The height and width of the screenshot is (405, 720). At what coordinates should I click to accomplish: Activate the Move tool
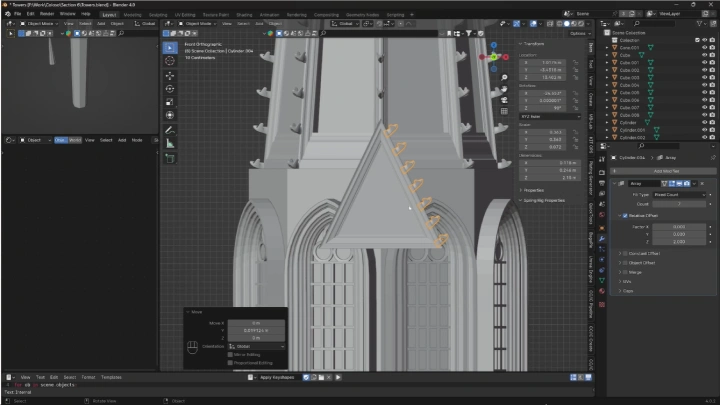170,76
